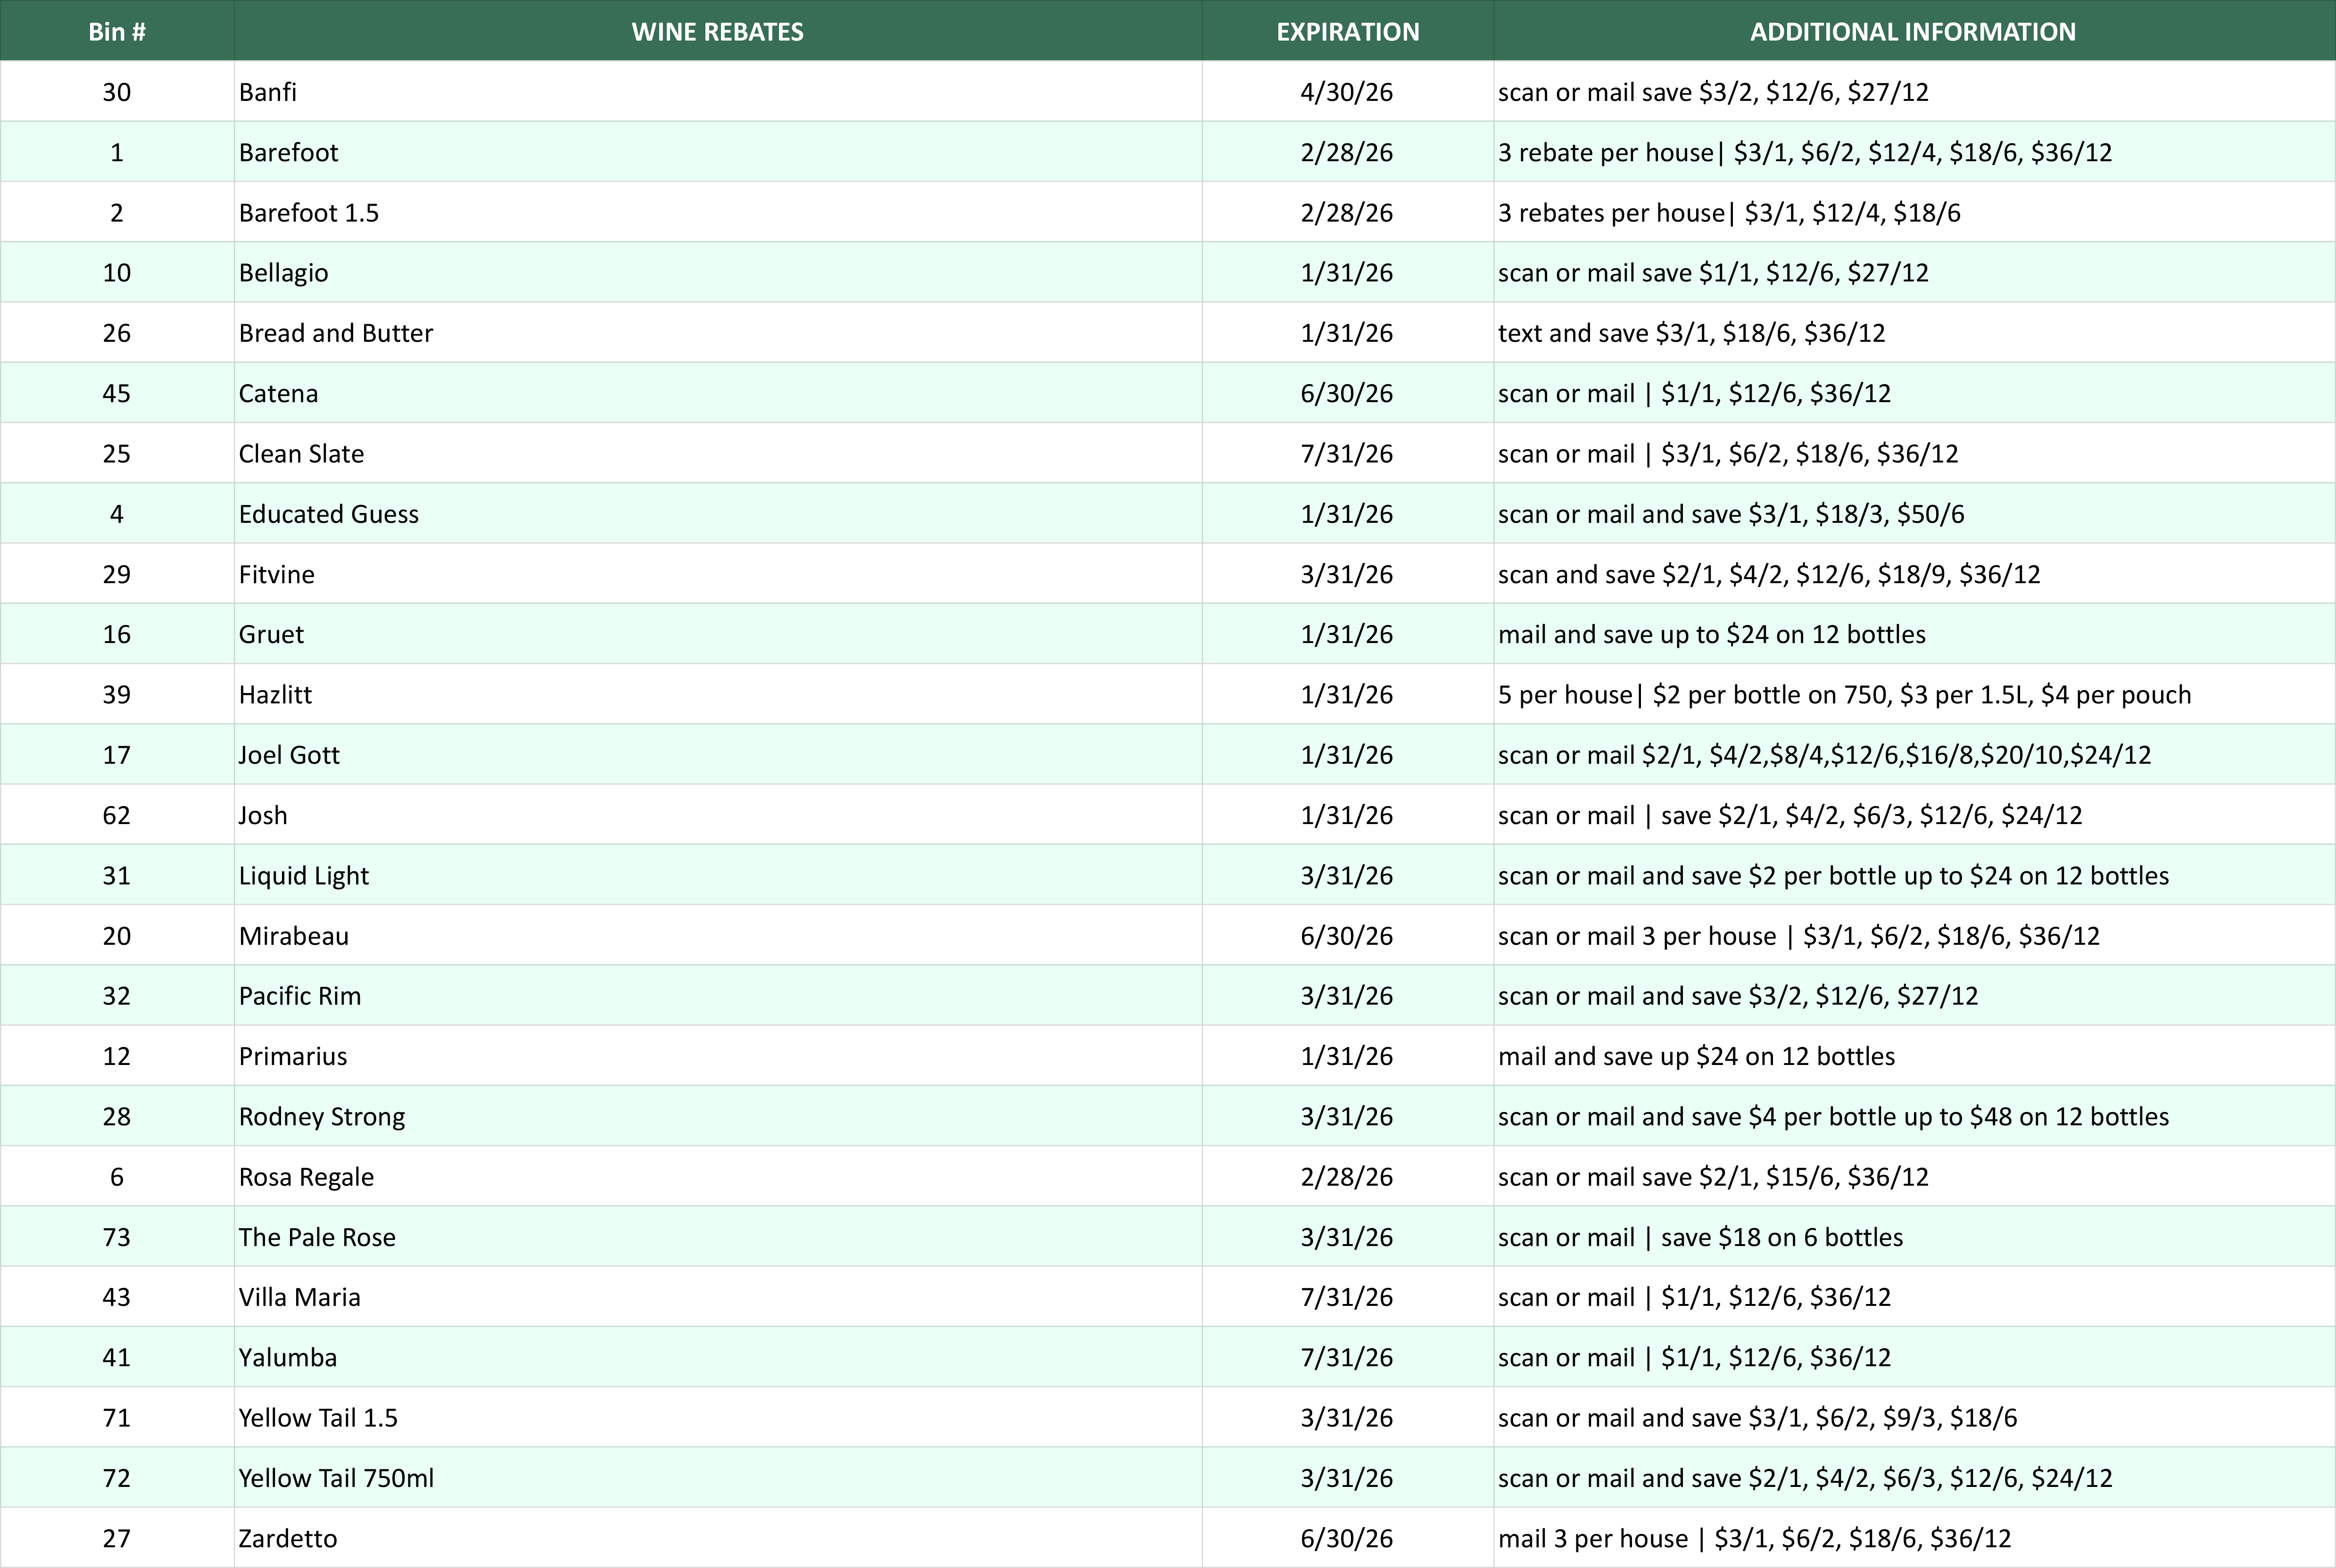Click the Bin # column header
This screenshot has width=2336, height=1568.
coord(117,31)
